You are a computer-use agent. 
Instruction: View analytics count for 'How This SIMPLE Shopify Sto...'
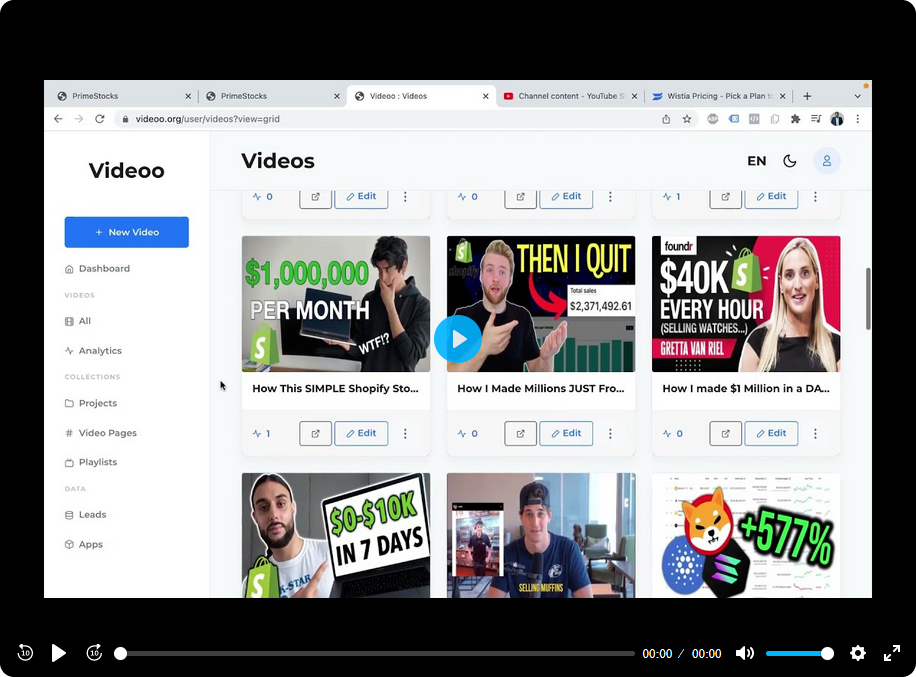tap(261, 433)
